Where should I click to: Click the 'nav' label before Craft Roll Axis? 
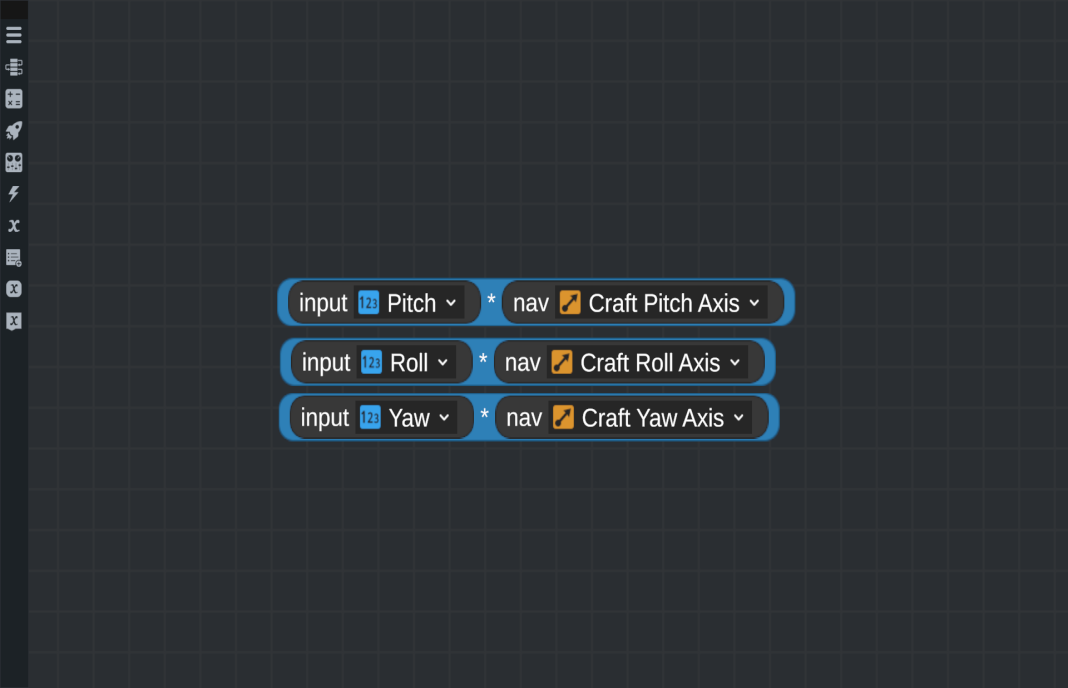522,363
